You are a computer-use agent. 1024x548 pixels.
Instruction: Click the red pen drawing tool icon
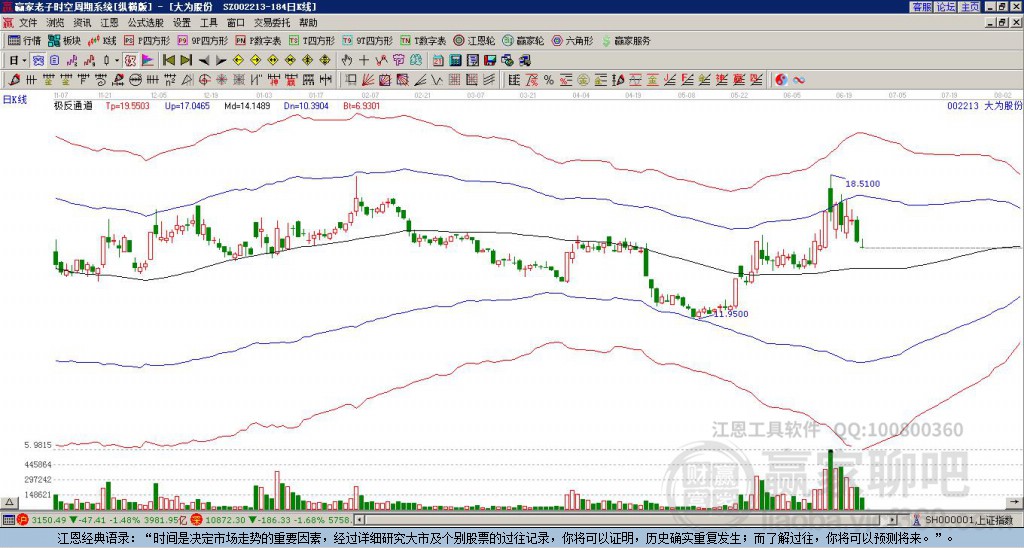pyautogui.click(x=14, y=80)
